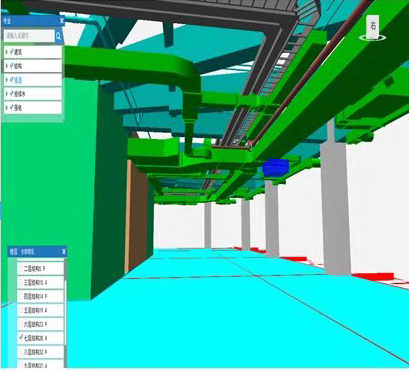409x371 pixels.
Task: Uncheck the 结构 discipline checkbox
Action: pos(12,66)
